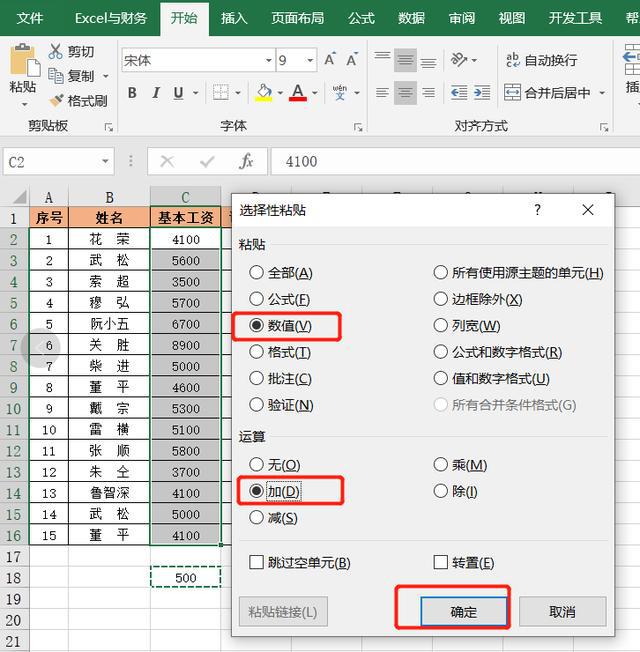Switch to the 插入 tab
The height and width of the screenshot is (652, 640).
(x=234, y=18)
